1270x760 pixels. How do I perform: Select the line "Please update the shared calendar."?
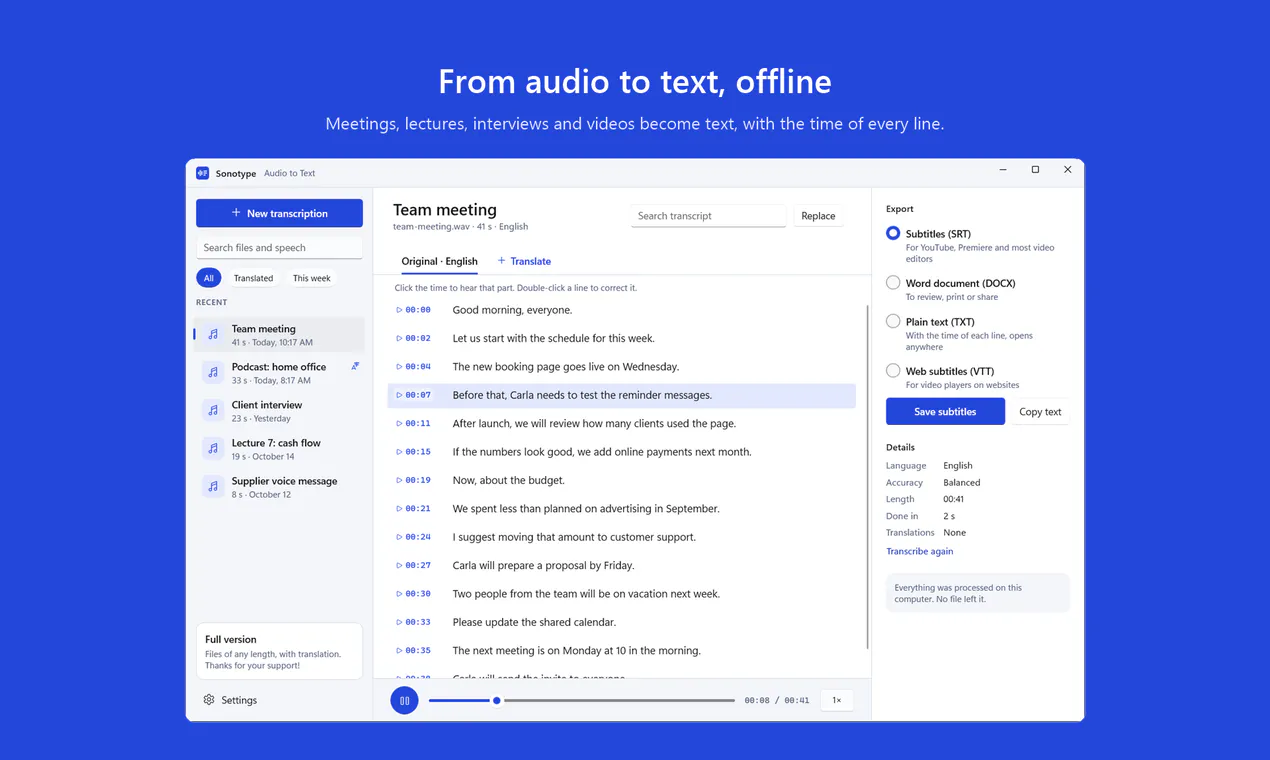(622, 622)
